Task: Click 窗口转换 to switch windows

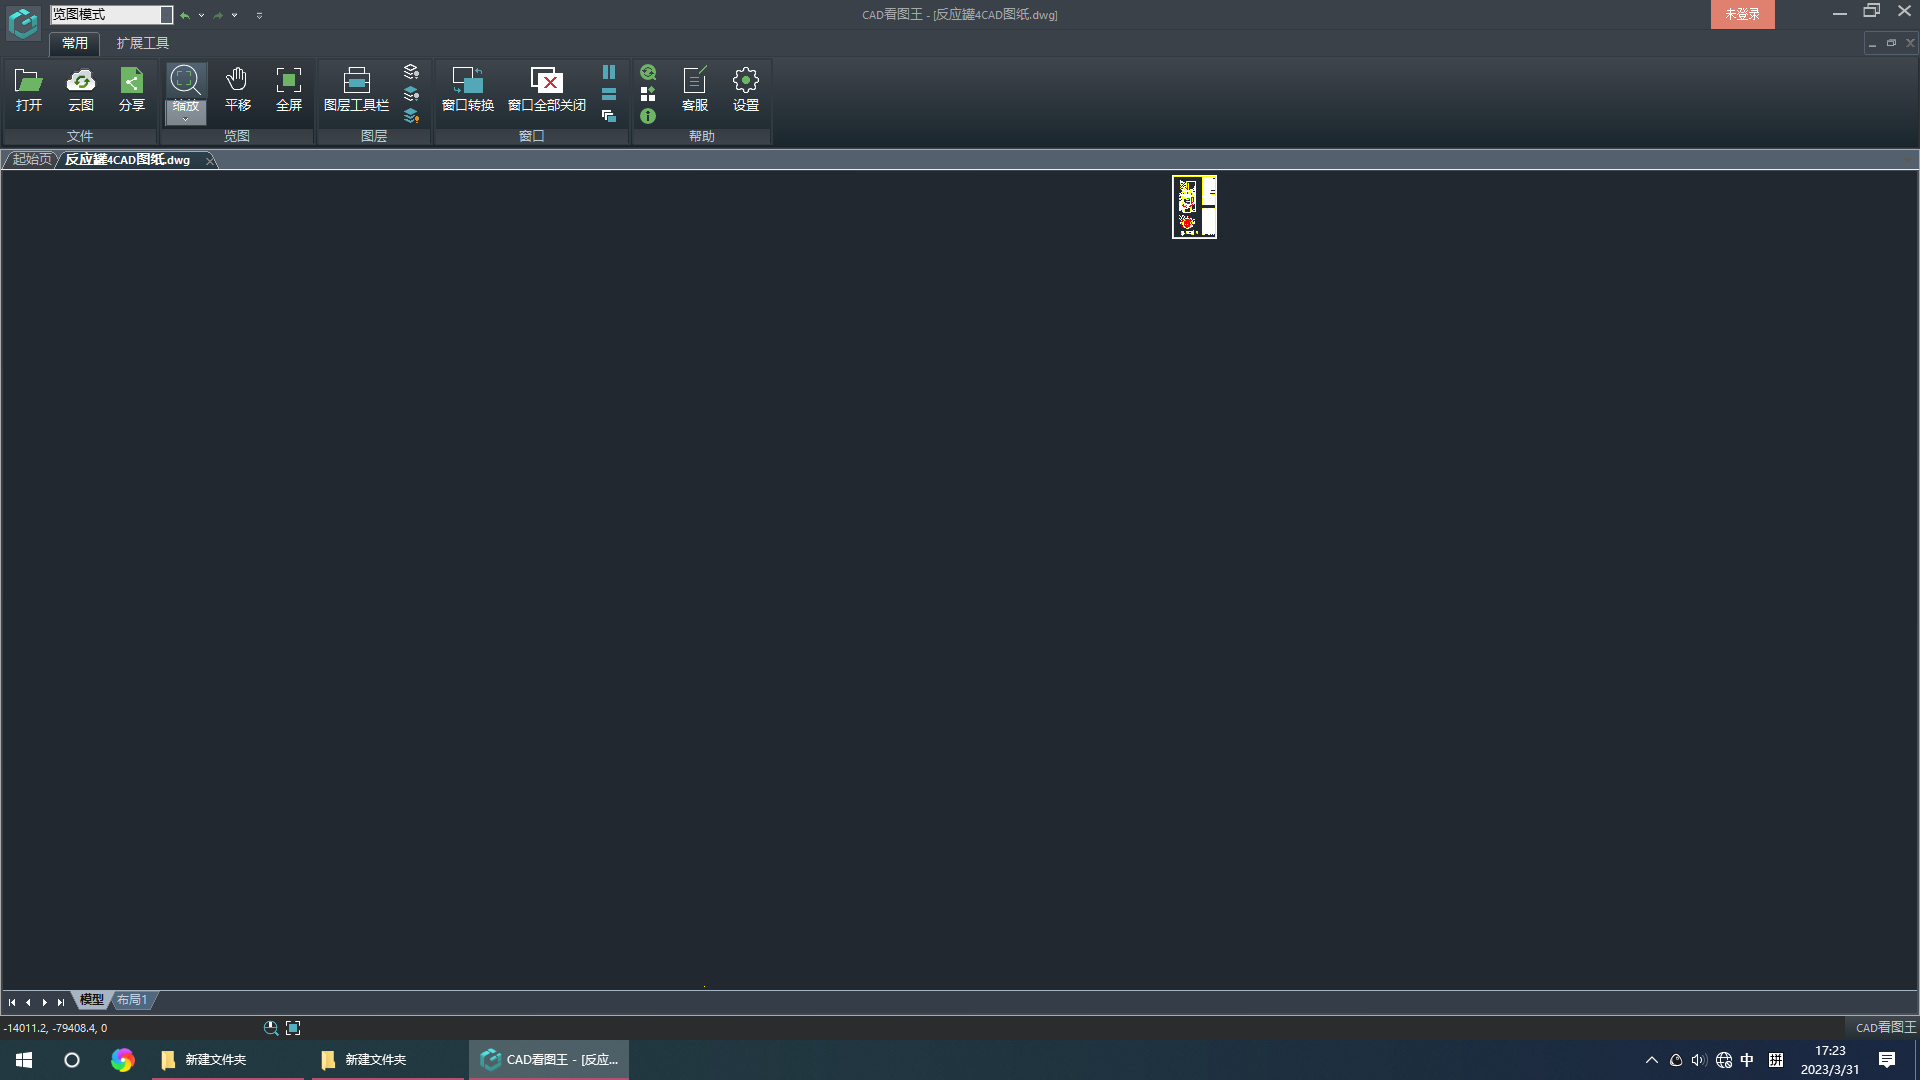Action: 467,90
